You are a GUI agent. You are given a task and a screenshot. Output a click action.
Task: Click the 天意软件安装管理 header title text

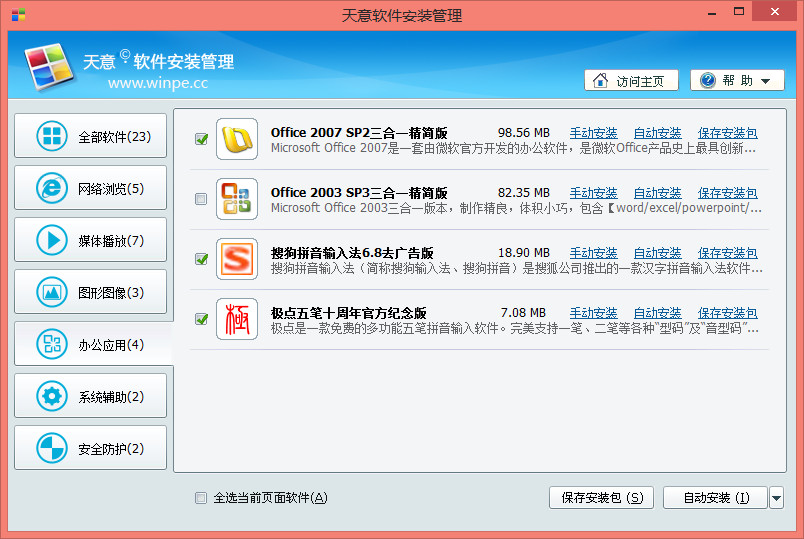[158, 62]
